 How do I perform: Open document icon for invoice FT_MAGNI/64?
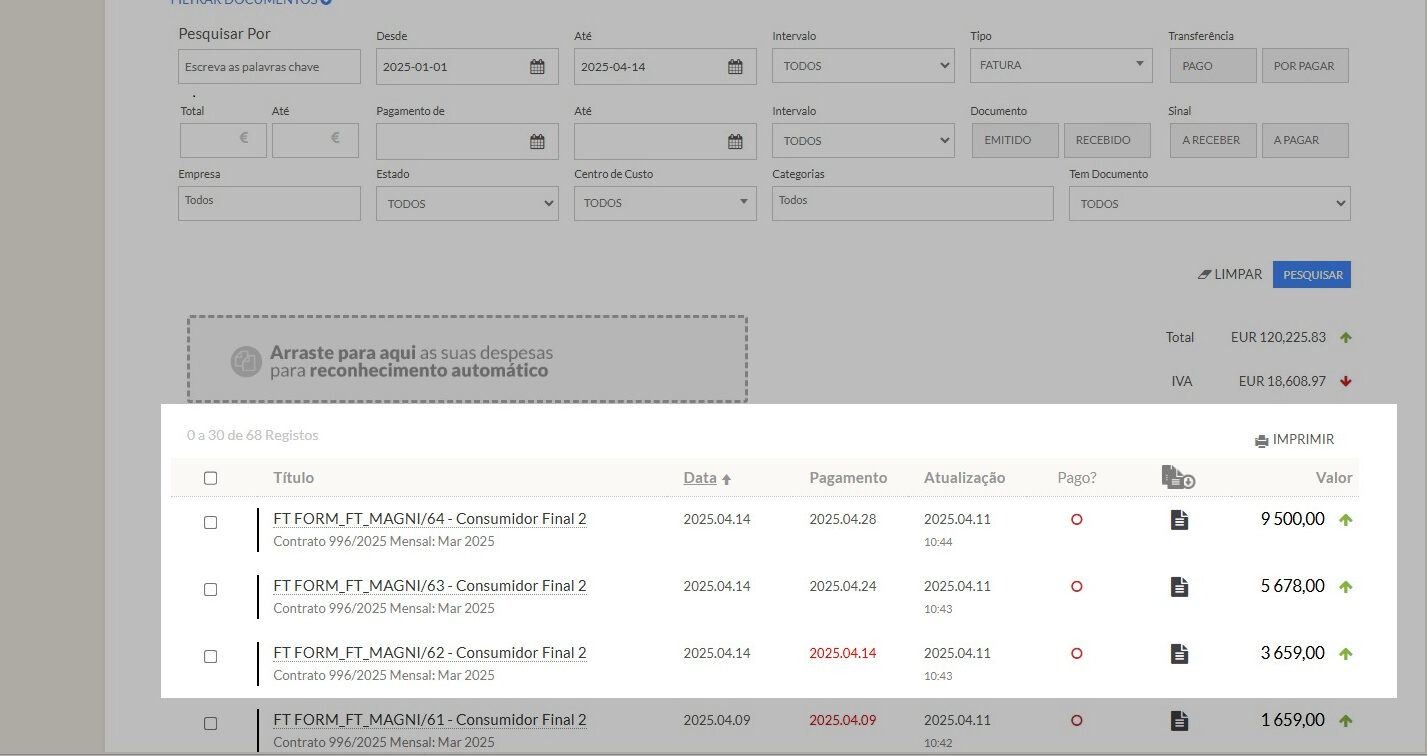pos(1179,520)
